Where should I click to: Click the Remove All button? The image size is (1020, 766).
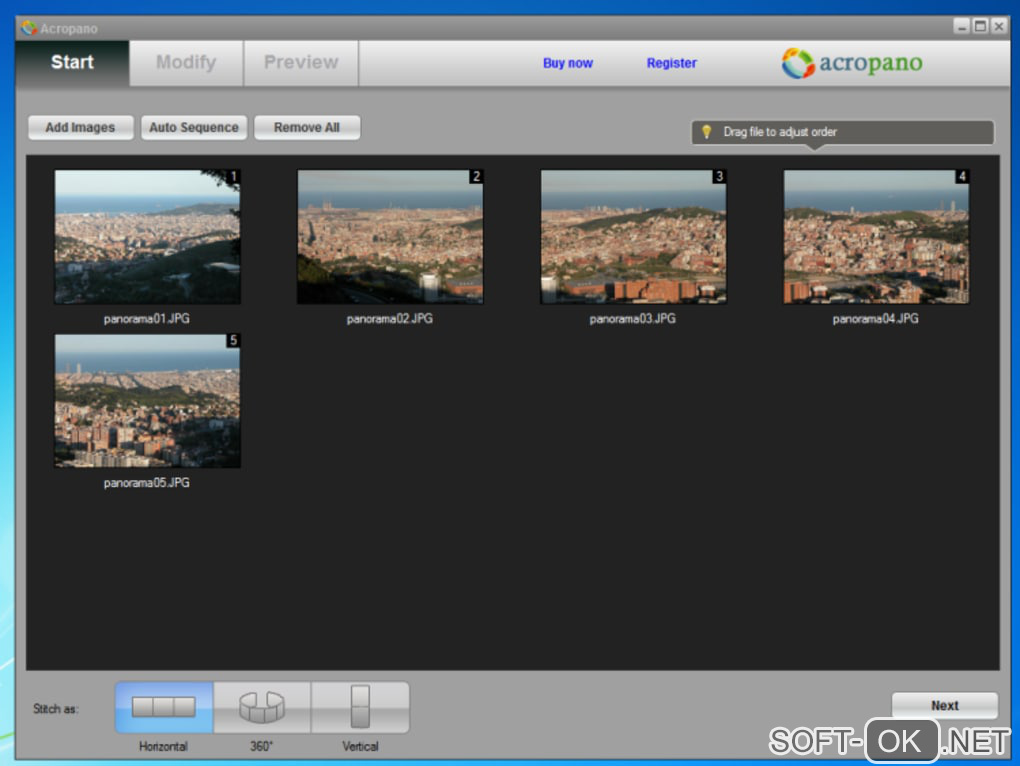click(x=307, y=127)
